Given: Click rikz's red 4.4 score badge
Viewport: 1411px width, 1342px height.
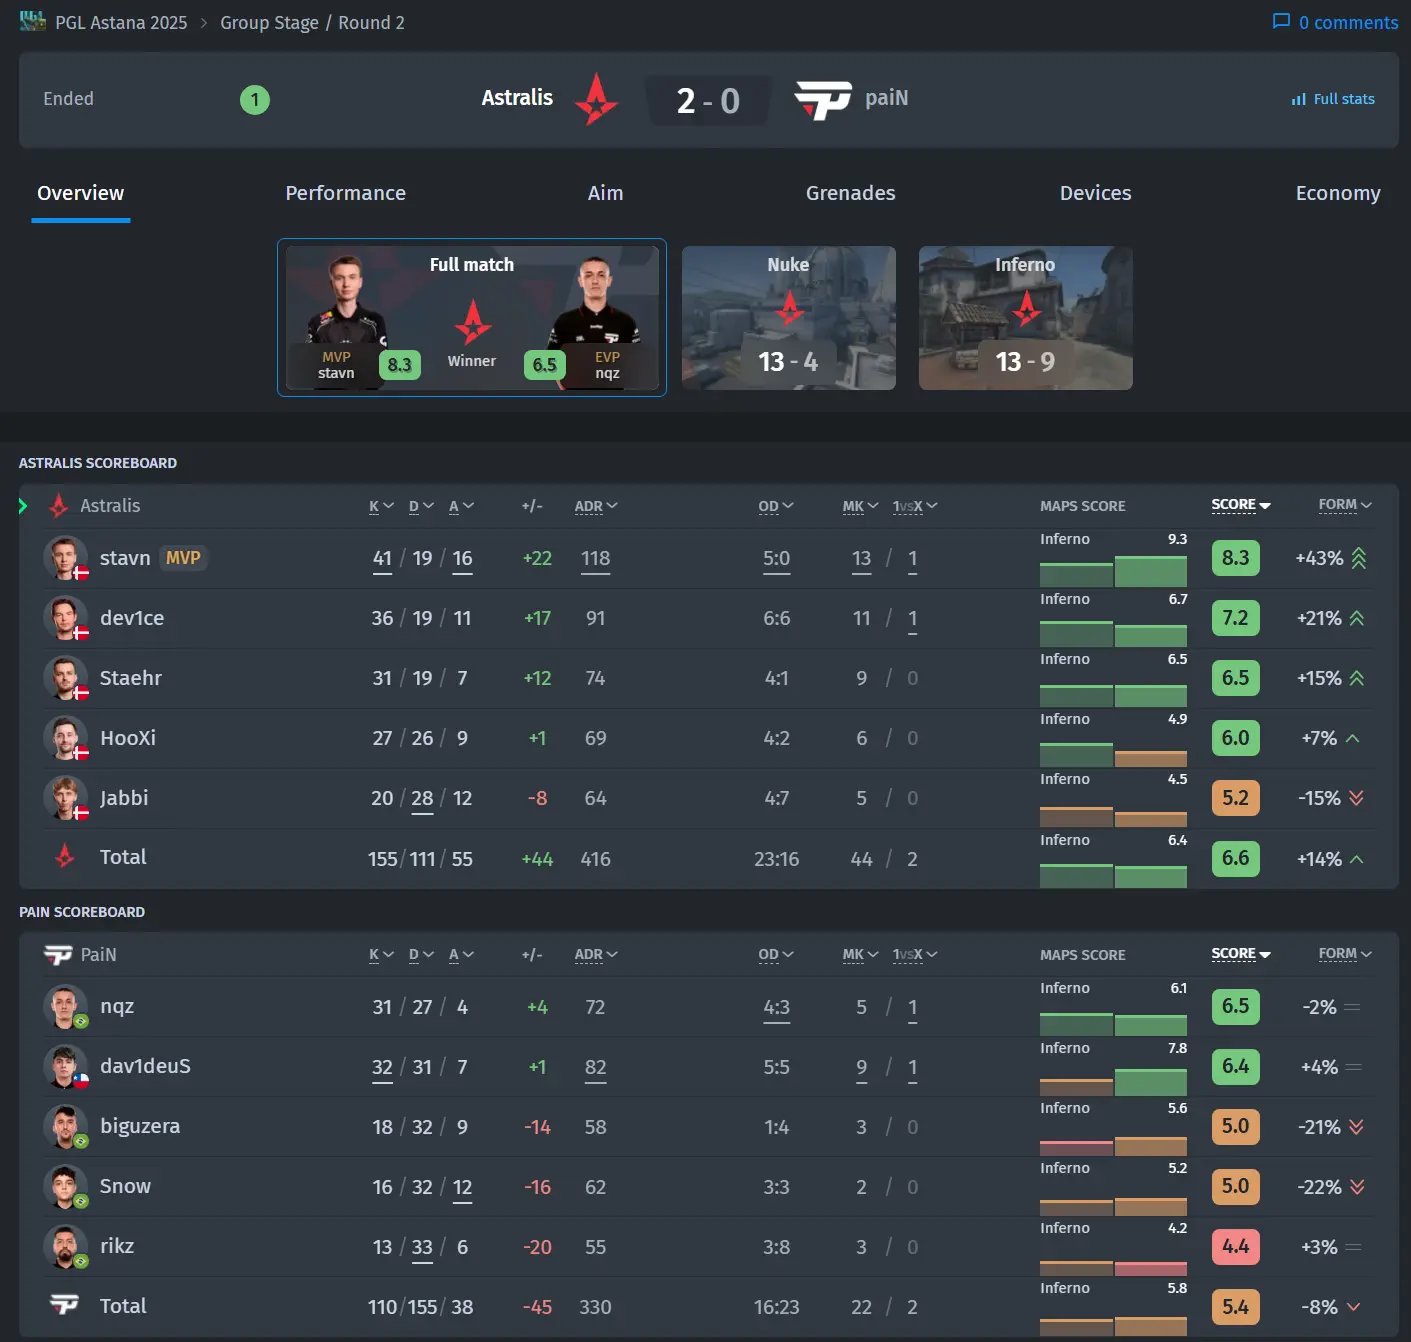Looking at the screenshot, I should coord(1235,1247).
